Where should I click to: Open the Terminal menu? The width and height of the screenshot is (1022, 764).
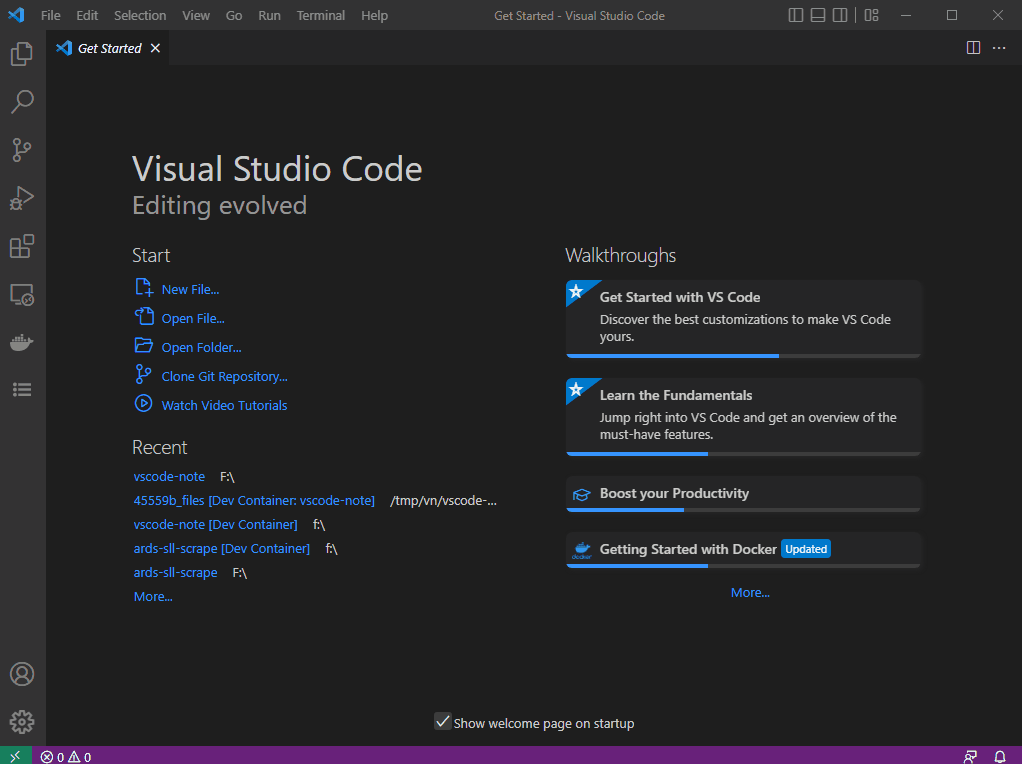(x=321, y=15)
